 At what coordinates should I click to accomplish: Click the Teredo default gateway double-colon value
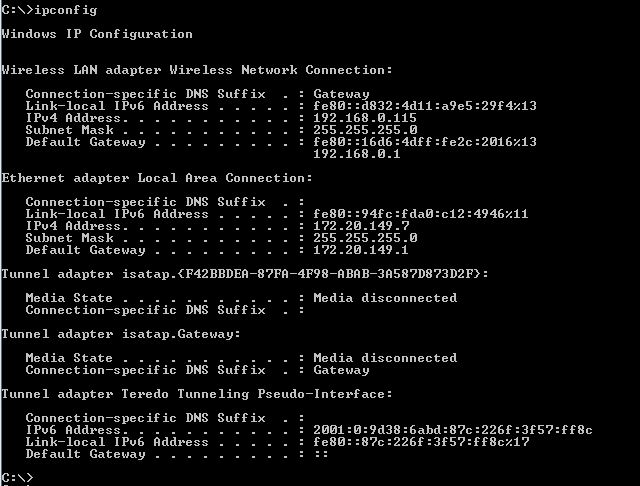(321, 453)
